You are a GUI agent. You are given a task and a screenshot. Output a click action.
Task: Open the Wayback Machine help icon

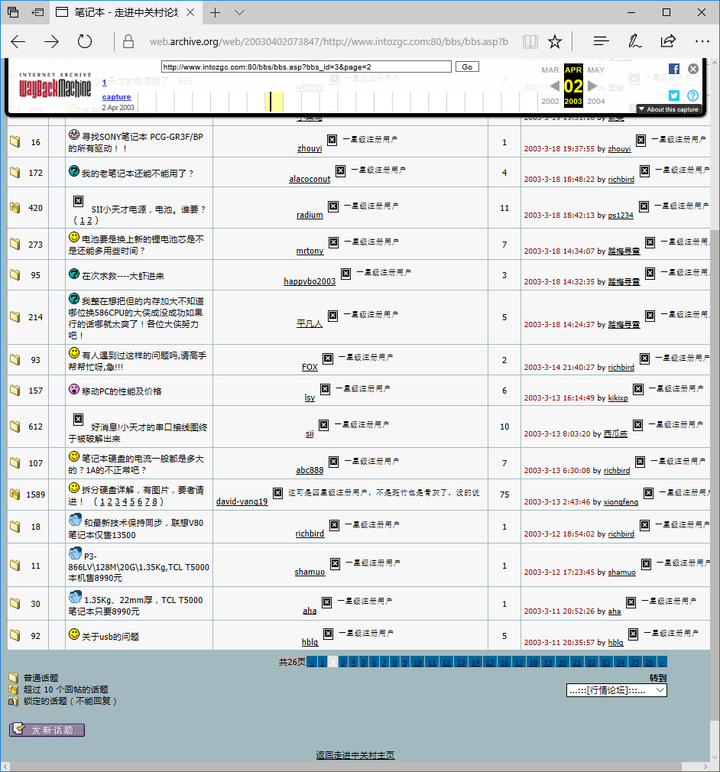(692, 95)
